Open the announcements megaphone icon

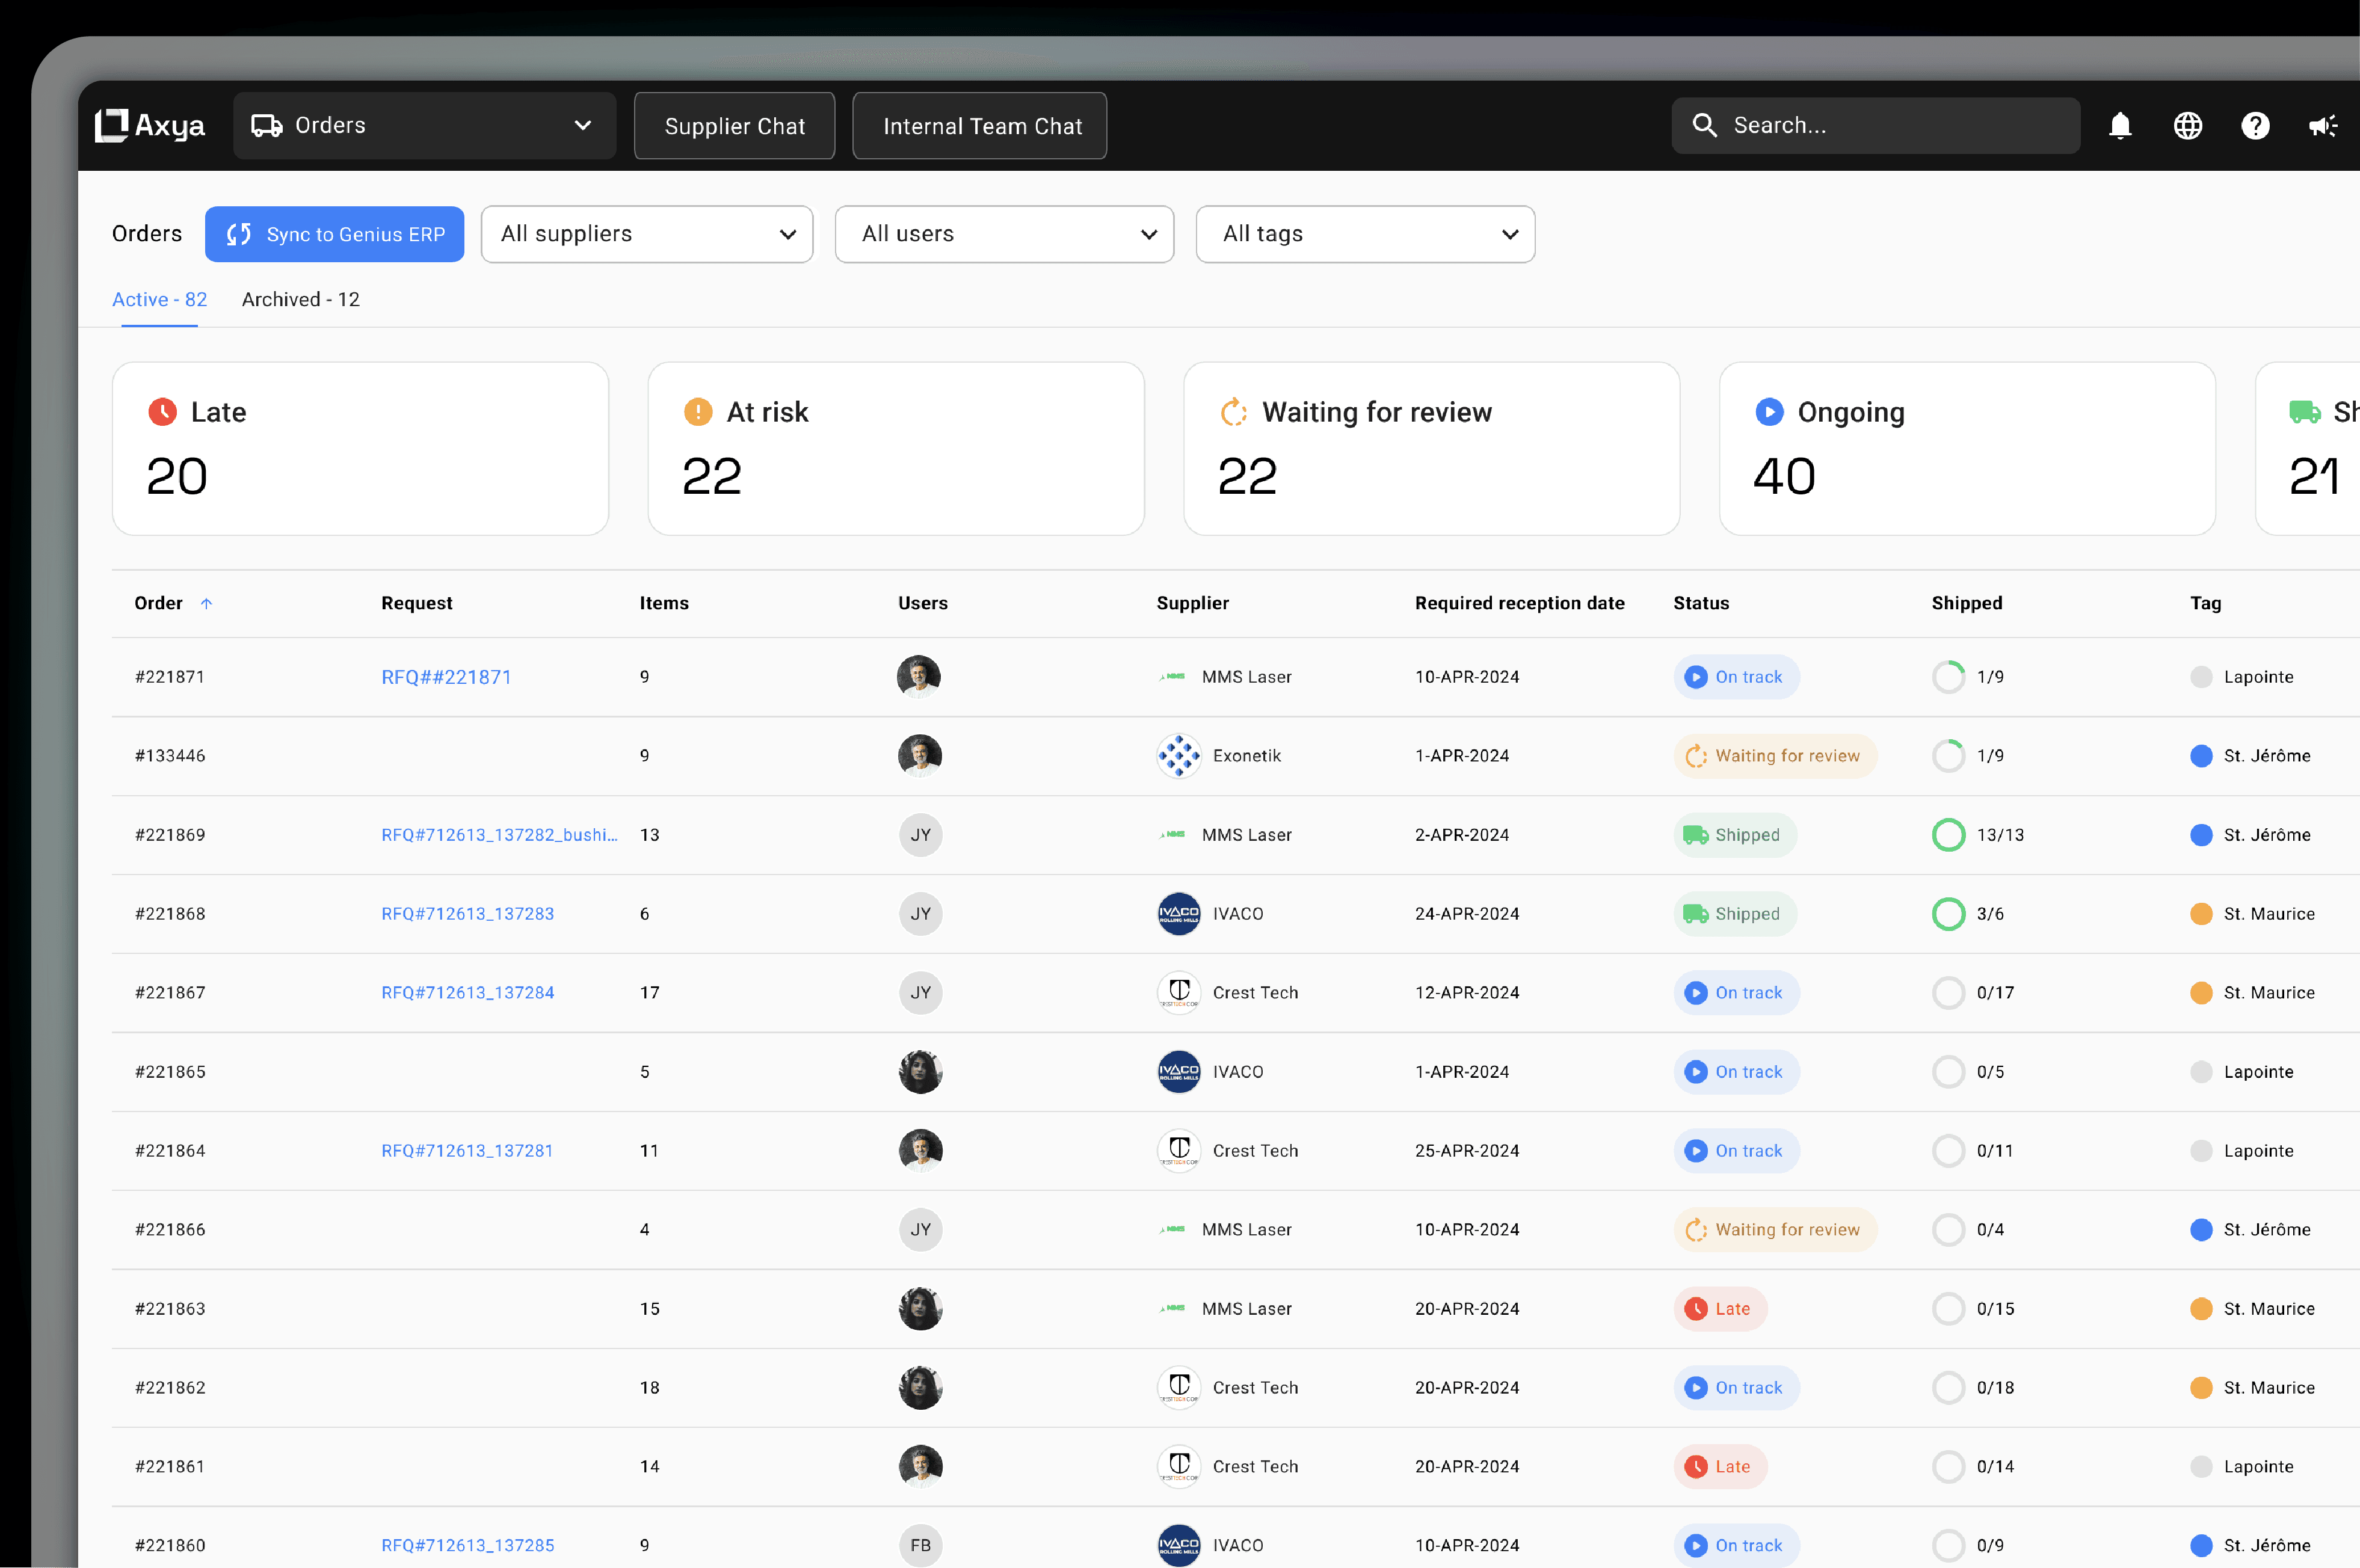[x=2321, y=126]
